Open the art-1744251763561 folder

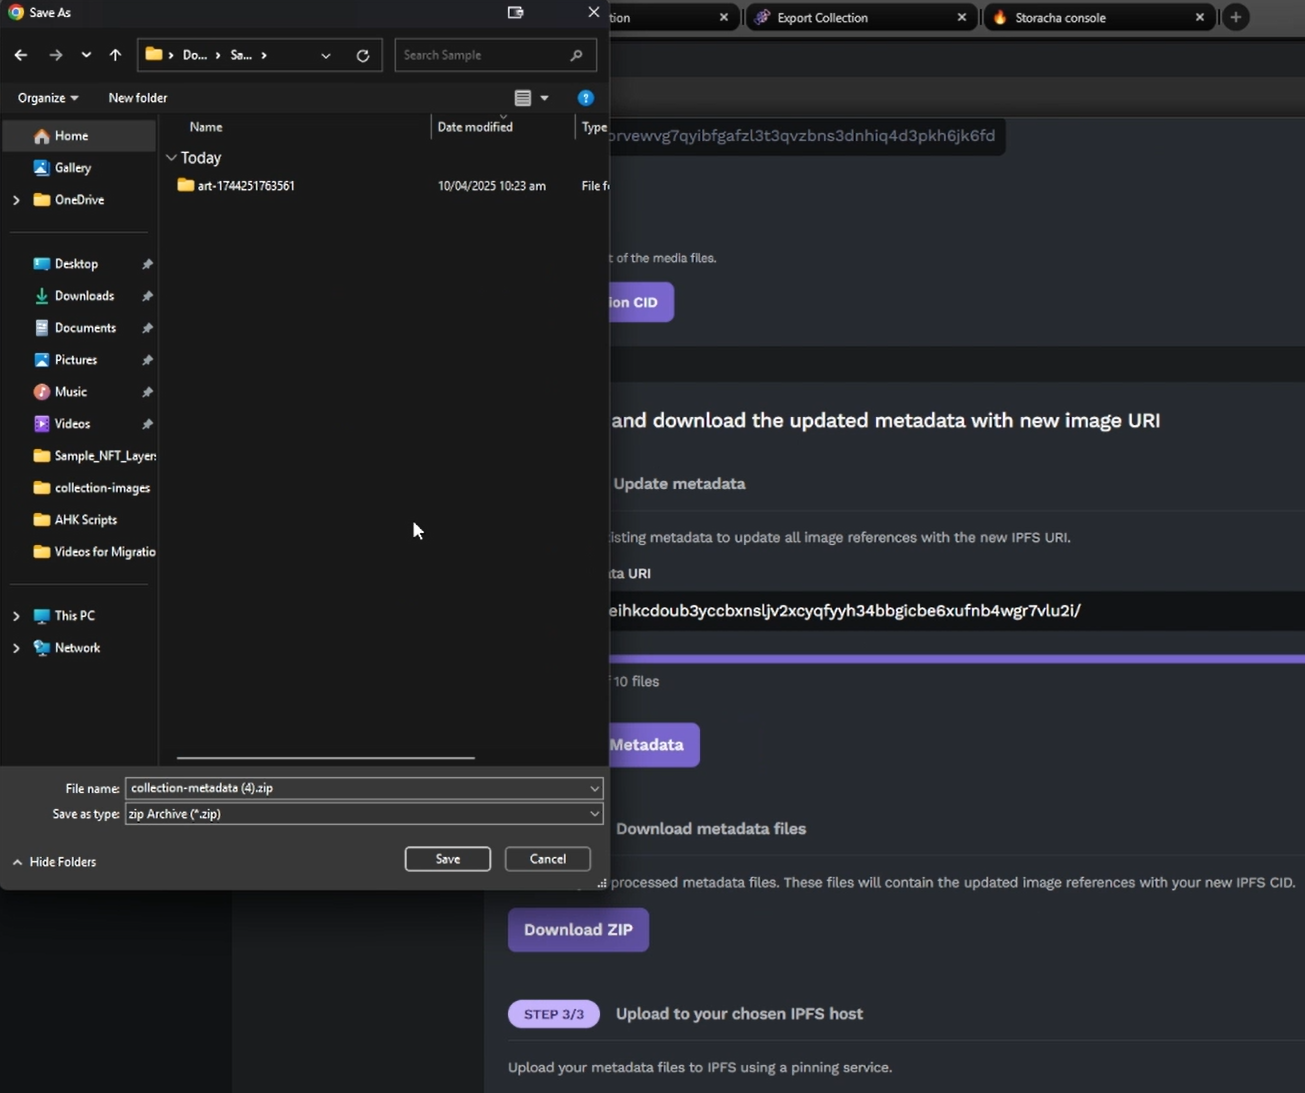click(x=245, y=186)
